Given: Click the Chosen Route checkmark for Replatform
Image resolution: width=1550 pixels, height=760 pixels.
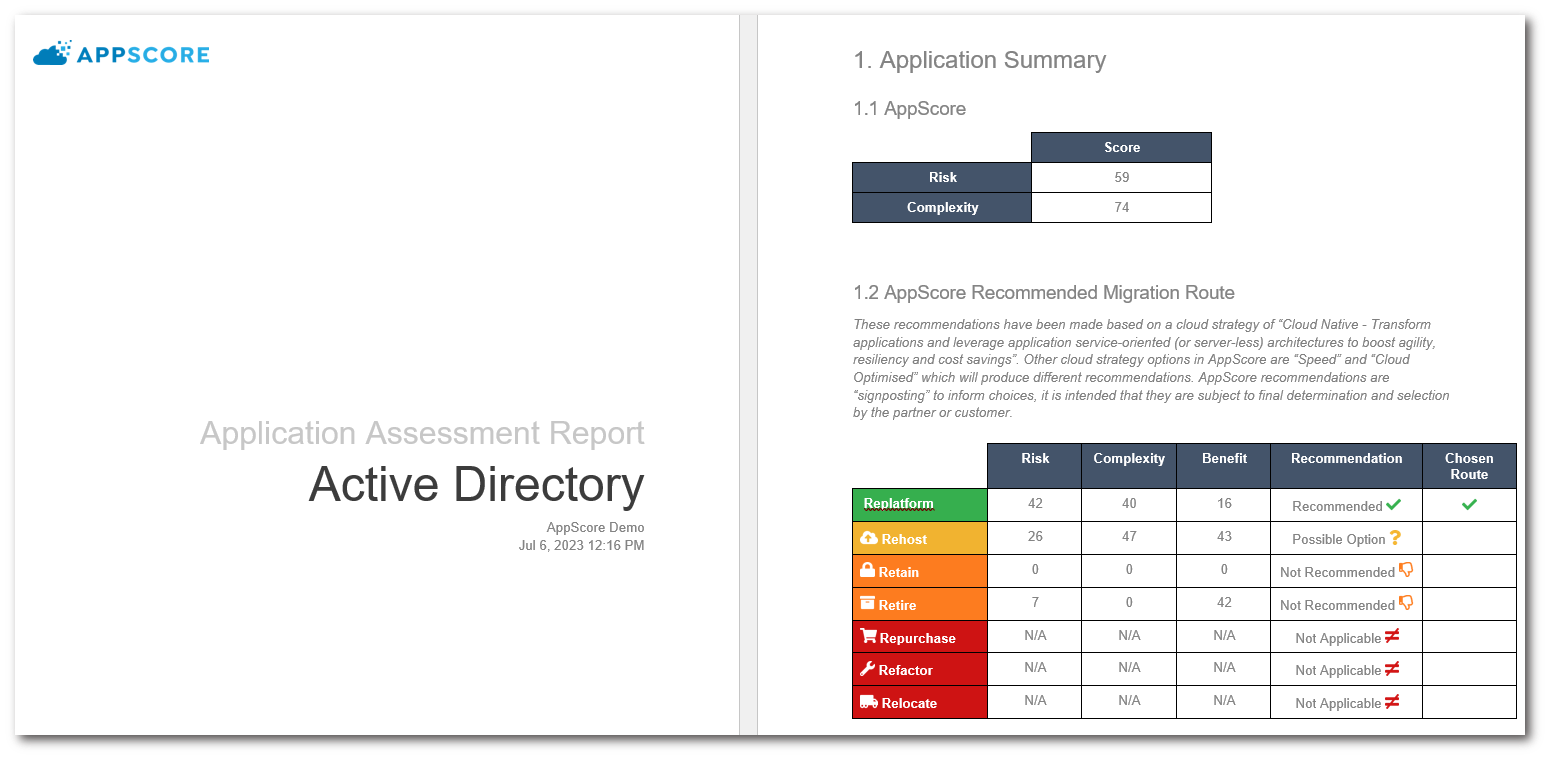Looking at the screenshot, I should 1468,505.
